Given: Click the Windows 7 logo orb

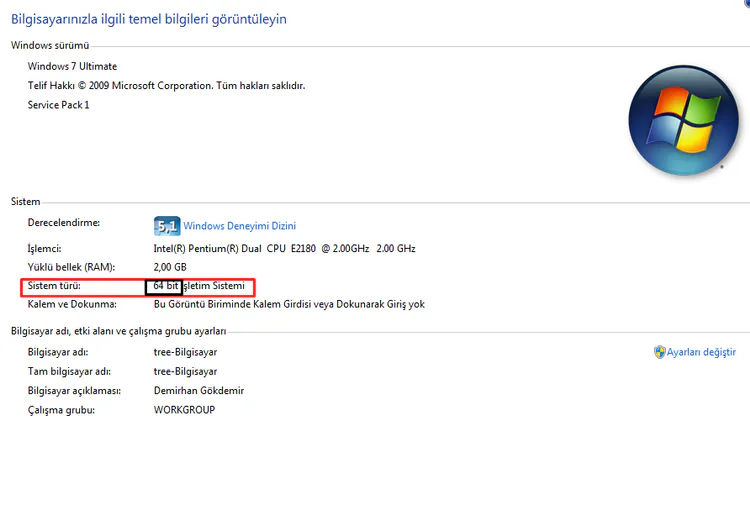Looking at the screenshot, I should pos(684,120).
